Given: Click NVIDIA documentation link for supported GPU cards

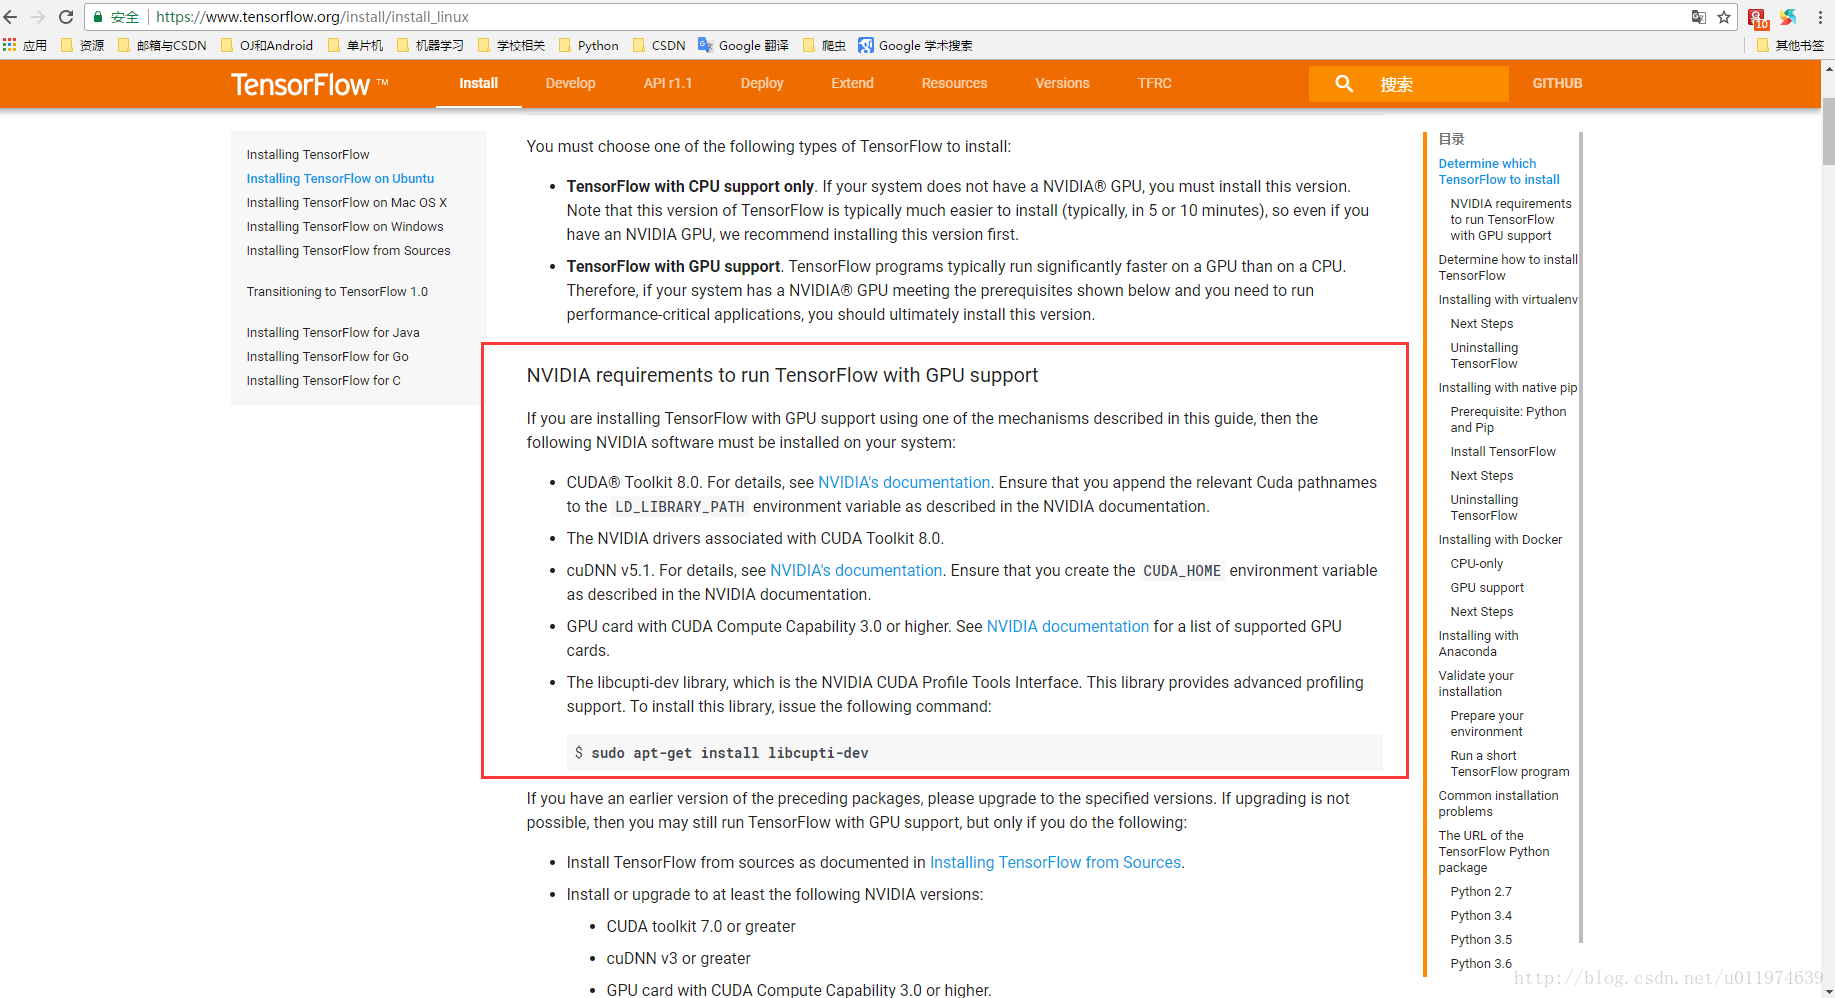Looking at the screenshot, I should pyautogui.click(x=1068, y=626).
